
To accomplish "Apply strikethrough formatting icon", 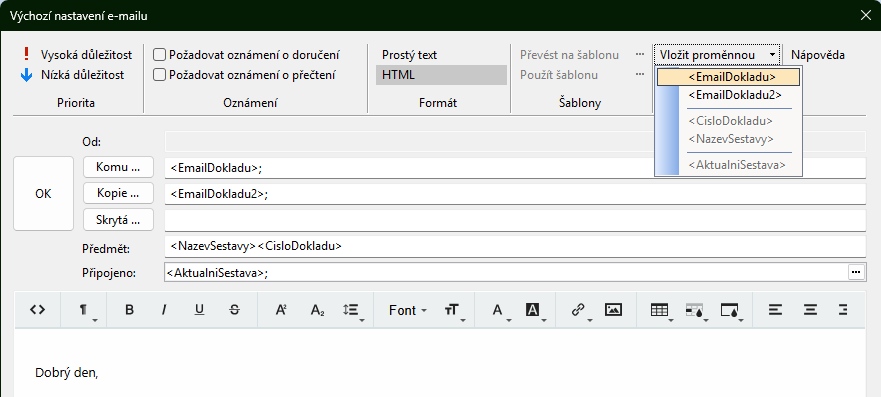I will point(235,310).
